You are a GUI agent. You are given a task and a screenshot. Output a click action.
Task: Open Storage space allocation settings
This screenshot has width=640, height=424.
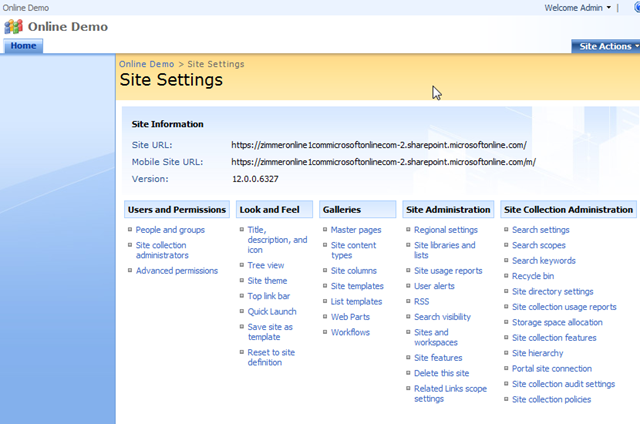pyautogui.click(x=557, y=322)
